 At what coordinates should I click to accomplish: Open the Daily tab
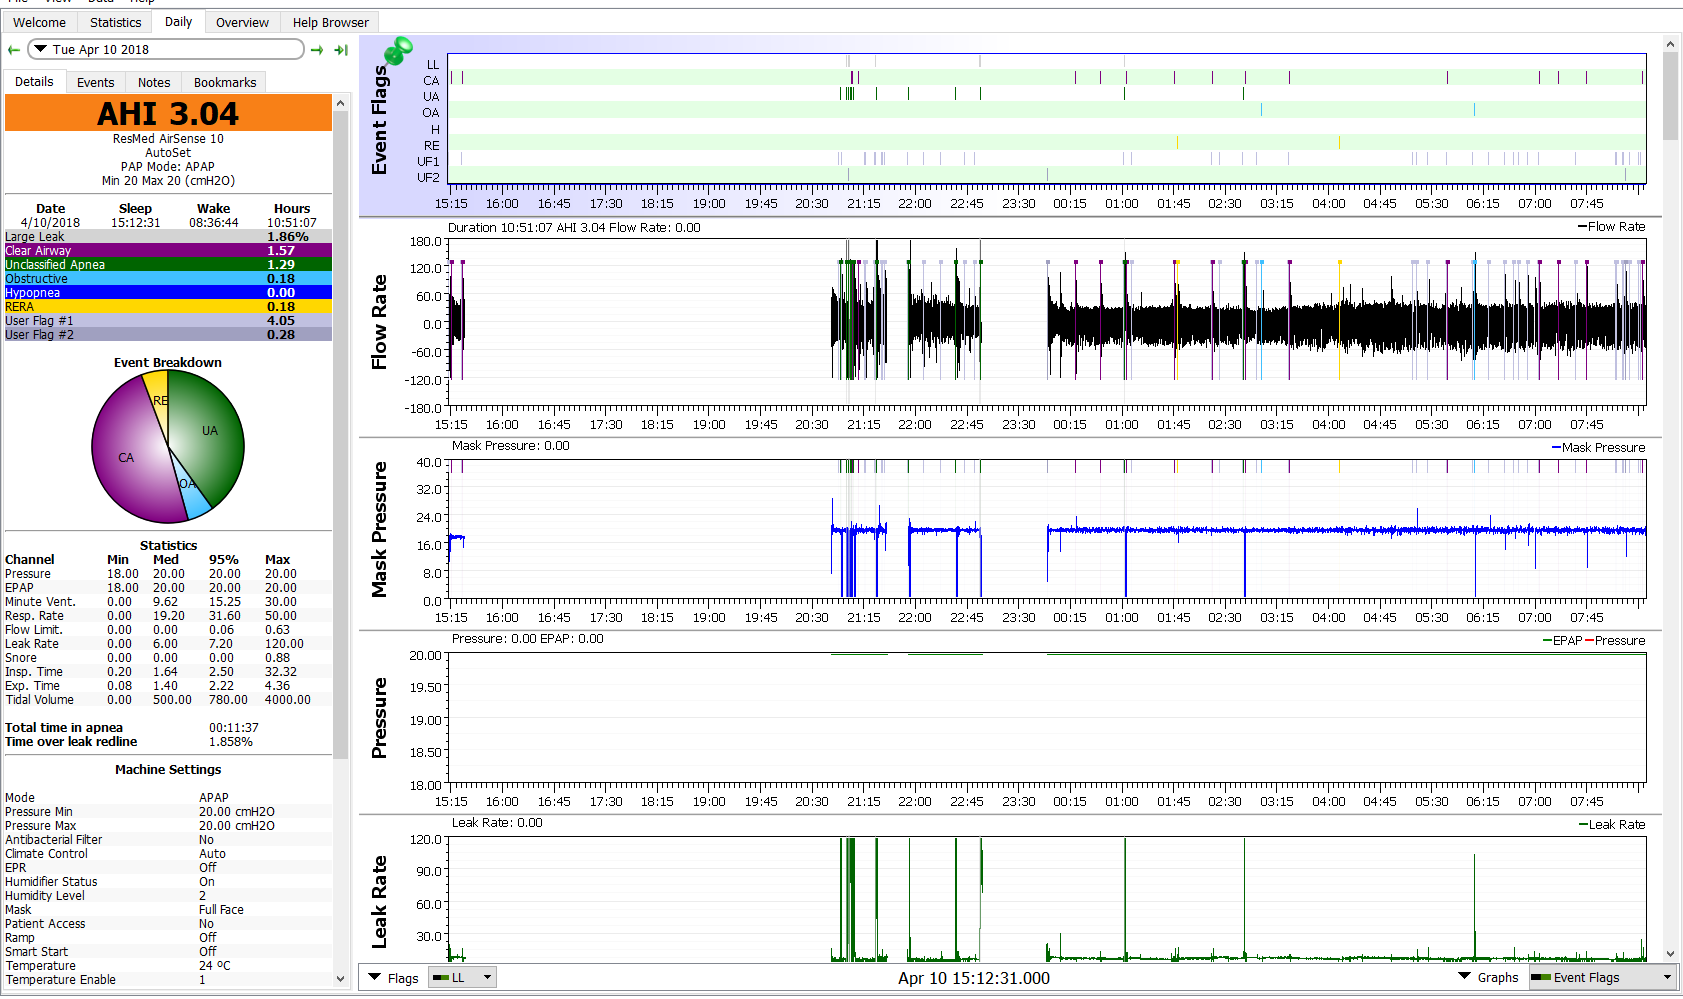[178, 22]
